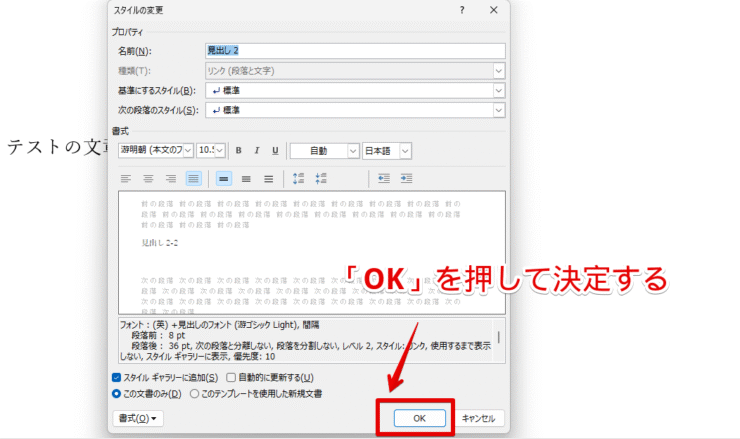The image size is (740, 439).
Task: Click the キャンセル button
Action: (479, 418)
